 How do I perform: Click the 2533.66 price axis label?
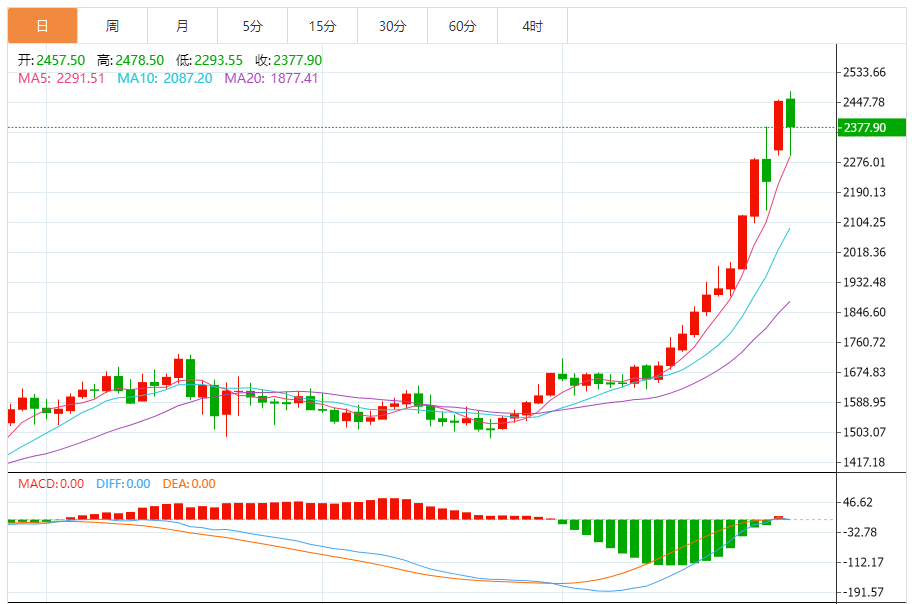865,72
